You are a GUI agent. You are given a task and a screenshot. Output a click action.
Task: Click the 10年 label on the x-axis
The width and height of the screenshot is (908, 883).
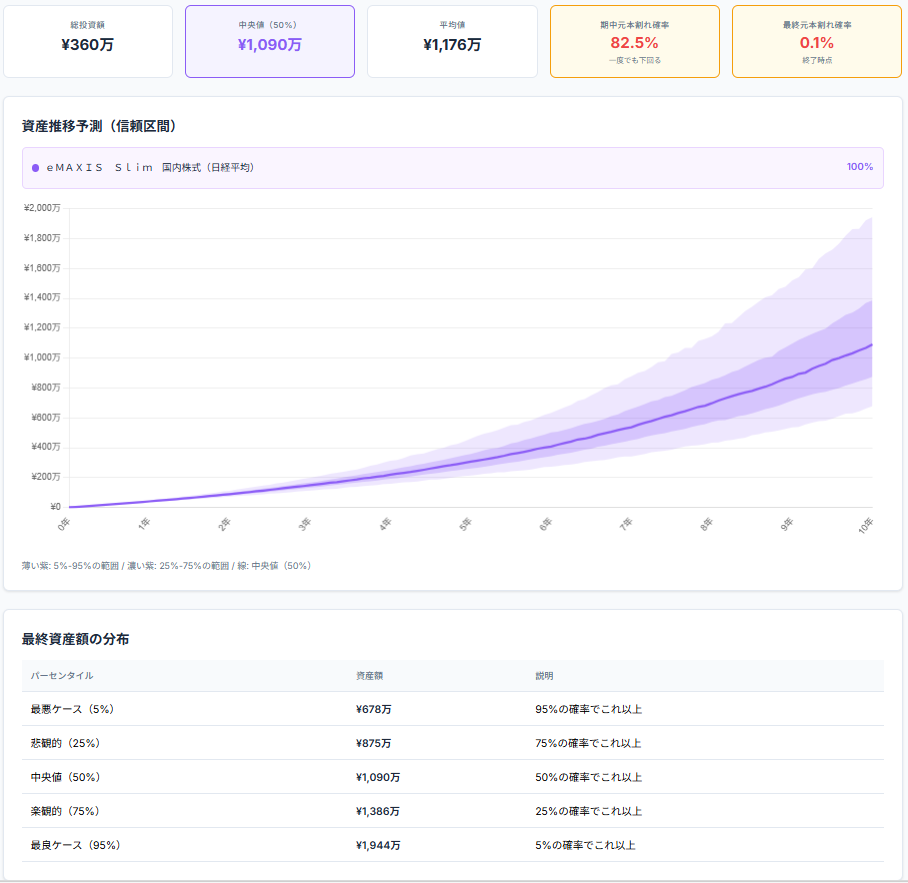click(x=866, y=526)
